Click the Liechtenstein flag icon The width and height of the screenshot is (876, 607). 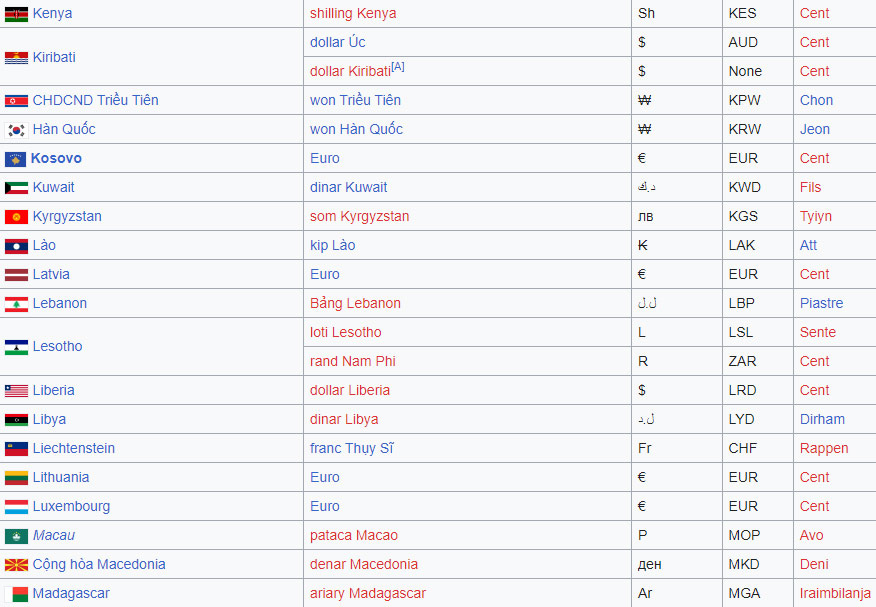point(16,449)
